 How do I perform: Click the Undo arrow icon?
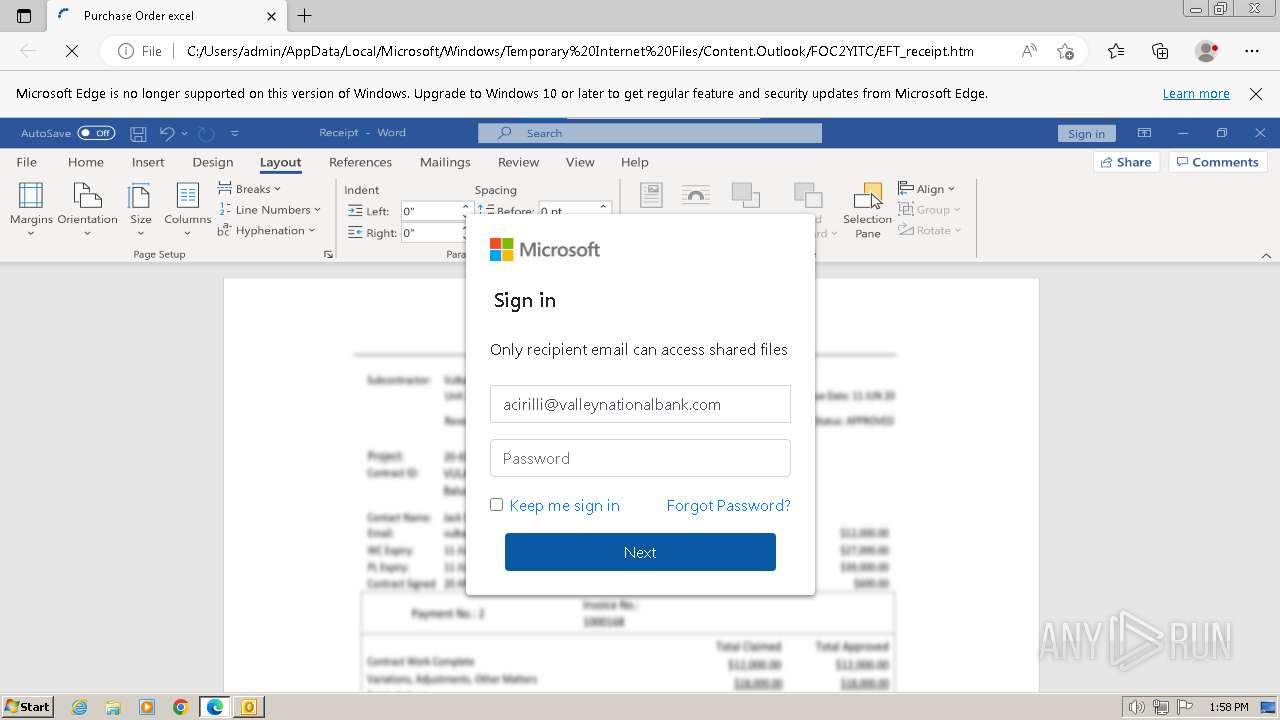coord(167,133)
